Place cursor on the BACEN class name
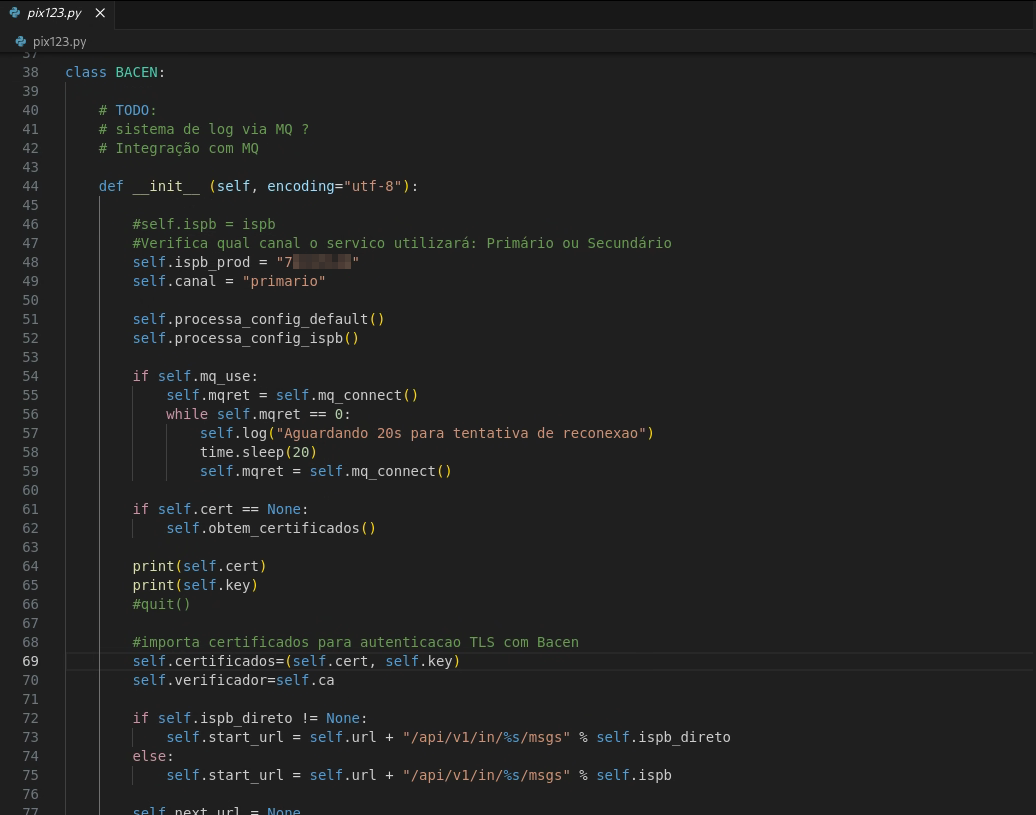Viewport: 1036px width, 815px height. coord(136,72)
